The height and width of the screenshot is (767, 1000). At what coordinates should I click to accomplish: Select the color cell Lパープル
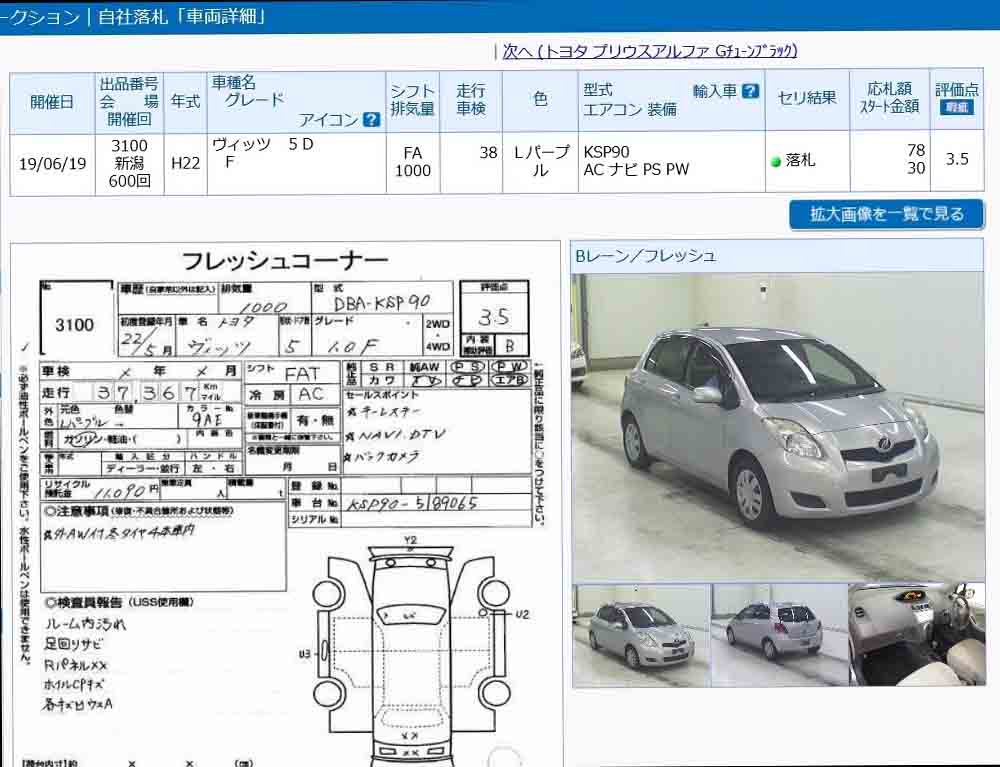(540, 161)
